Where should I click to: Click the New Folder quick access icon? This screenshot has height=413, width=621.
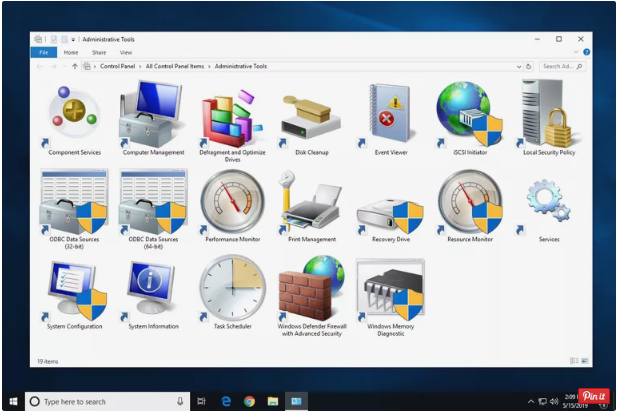(x=64, y=39)
